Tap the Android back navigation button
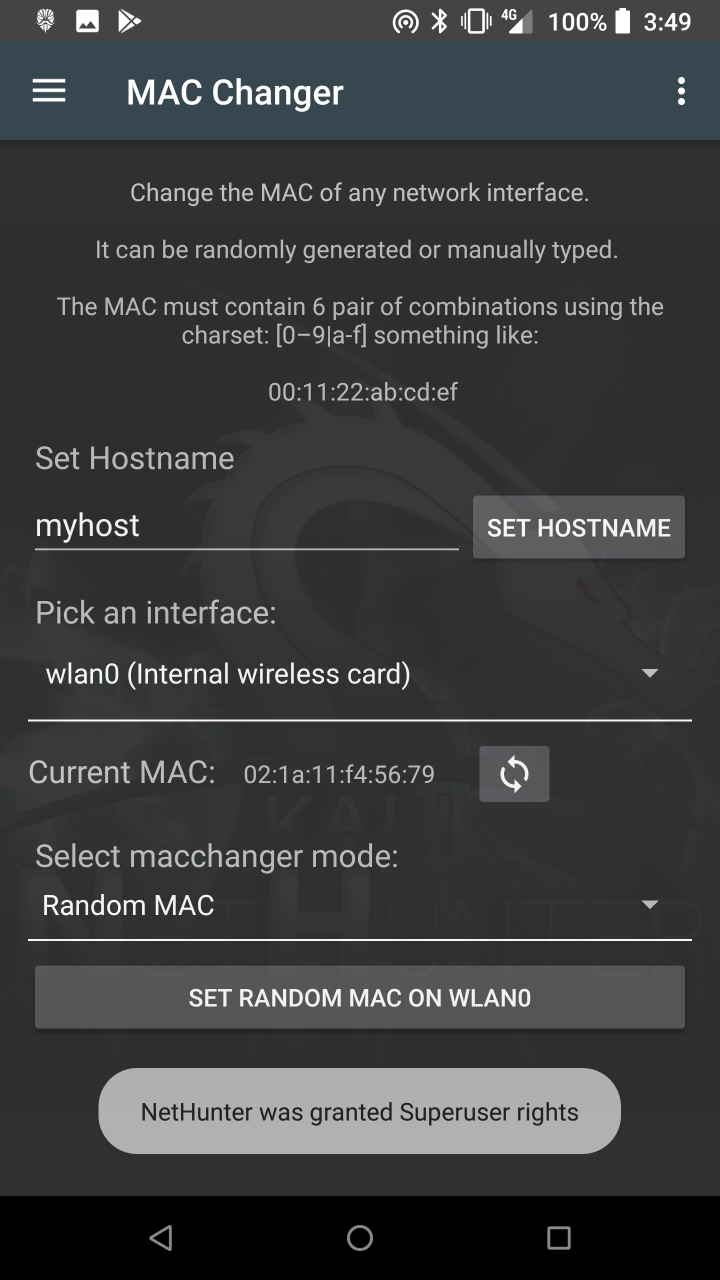This screenshot has height=1280, width=720. point(160,1238)
